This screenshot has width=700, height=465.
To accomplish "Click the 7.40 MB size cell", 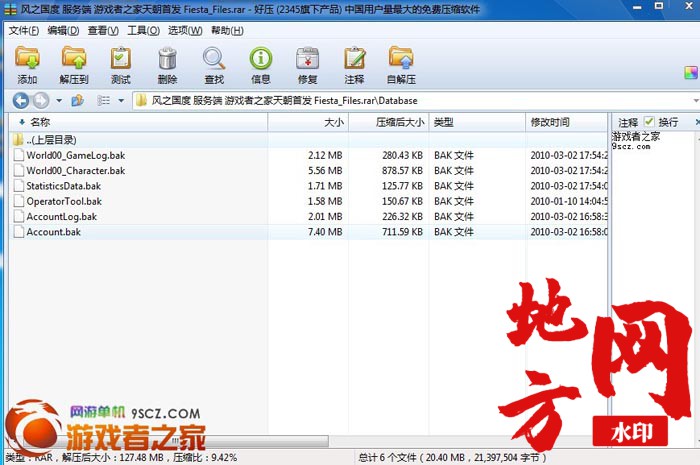I will [325, 232].
